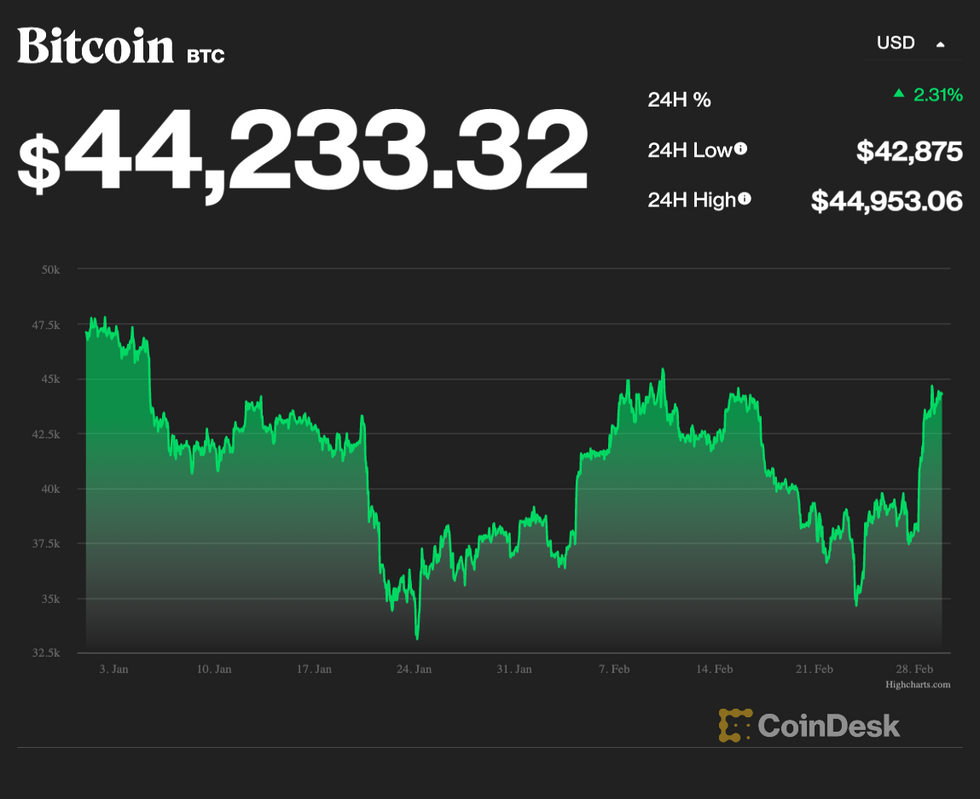Click the info icon beside 24H High
This screenshot has height=799, width=980.
point(744,199)
